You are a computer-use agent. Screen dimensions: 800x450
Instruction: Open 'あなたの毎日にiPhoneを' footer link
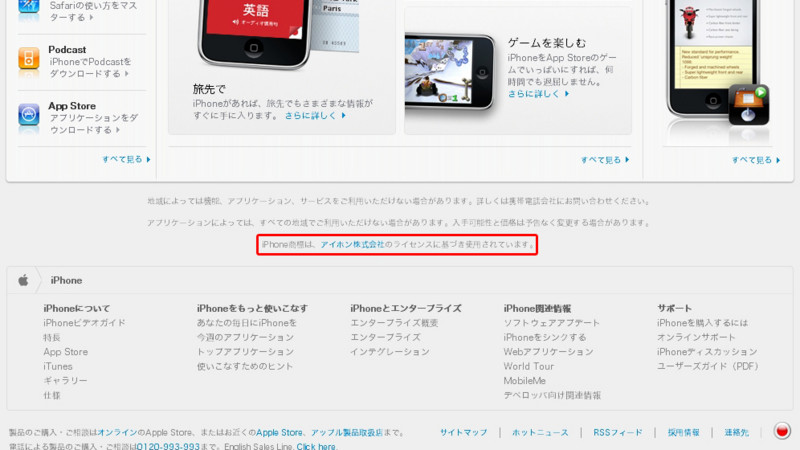point(247,323)
